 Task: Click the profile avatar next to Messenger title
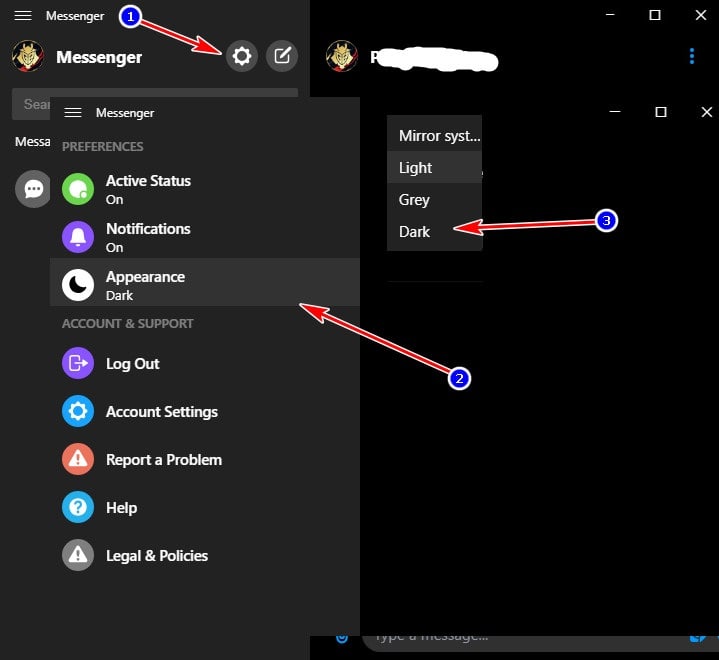[x=28, y=56]
